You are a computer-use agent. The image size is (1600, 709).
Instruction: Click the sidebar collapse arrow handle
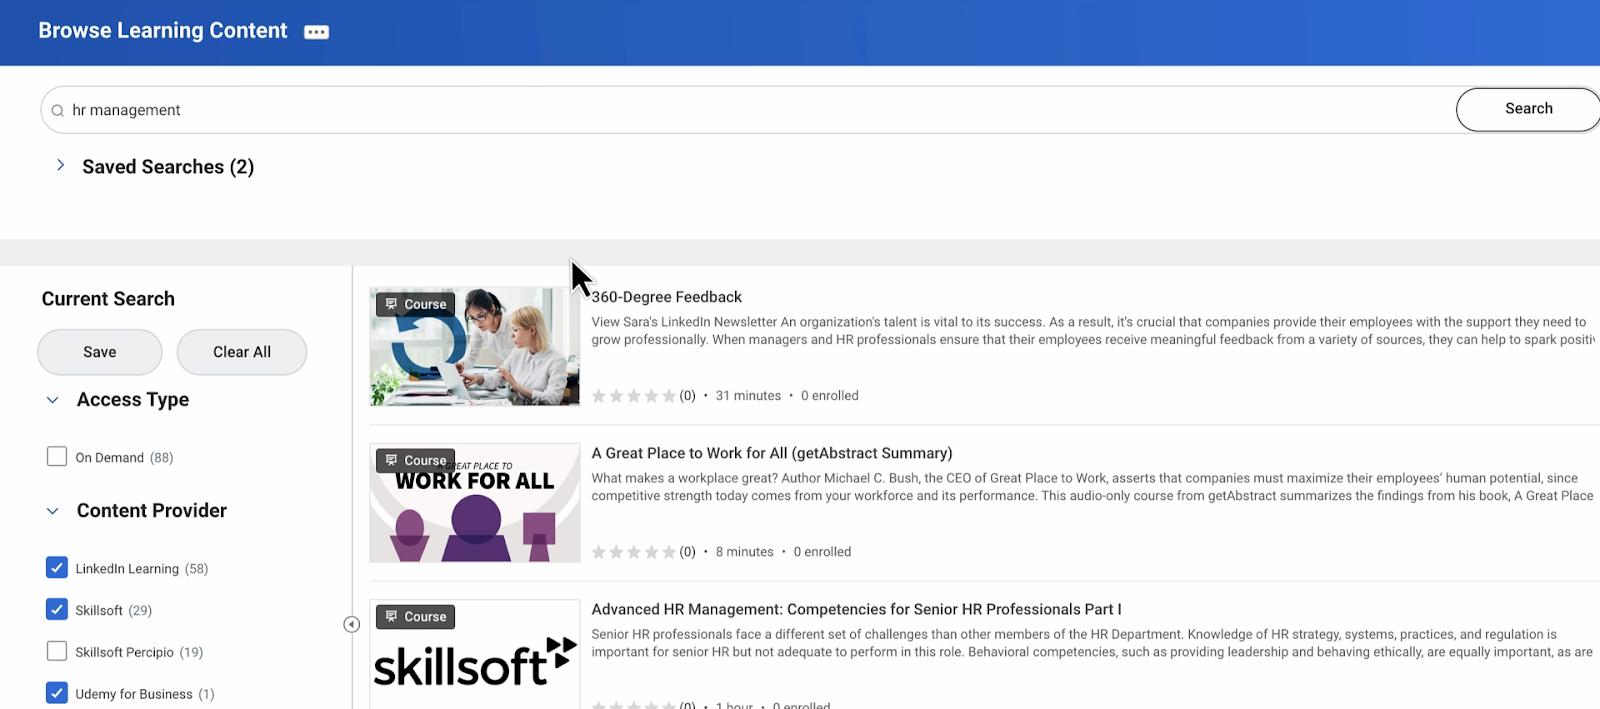click(x=351, y=624)
